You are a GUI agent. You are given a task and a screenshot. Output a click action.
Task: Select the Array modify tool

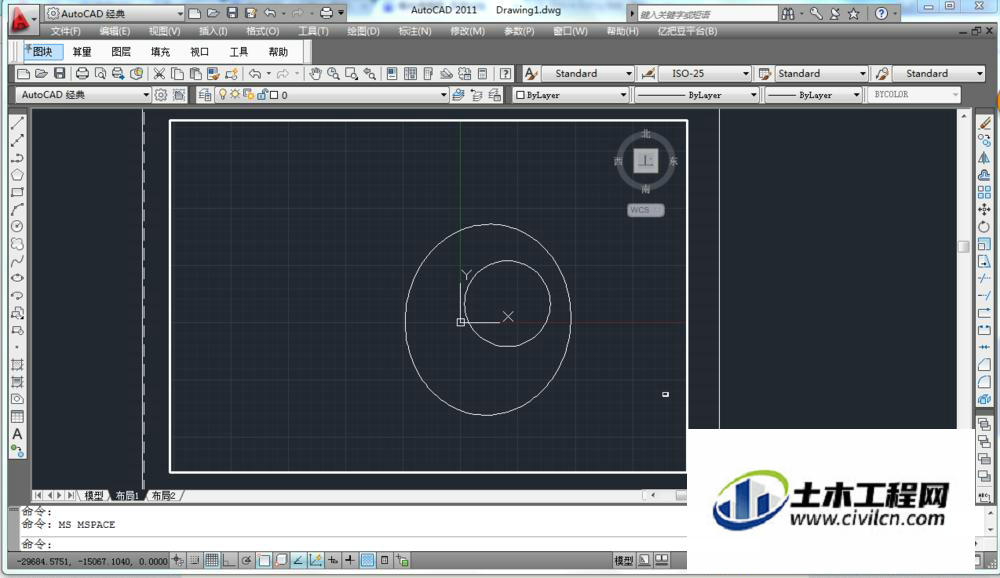(984, 192)
